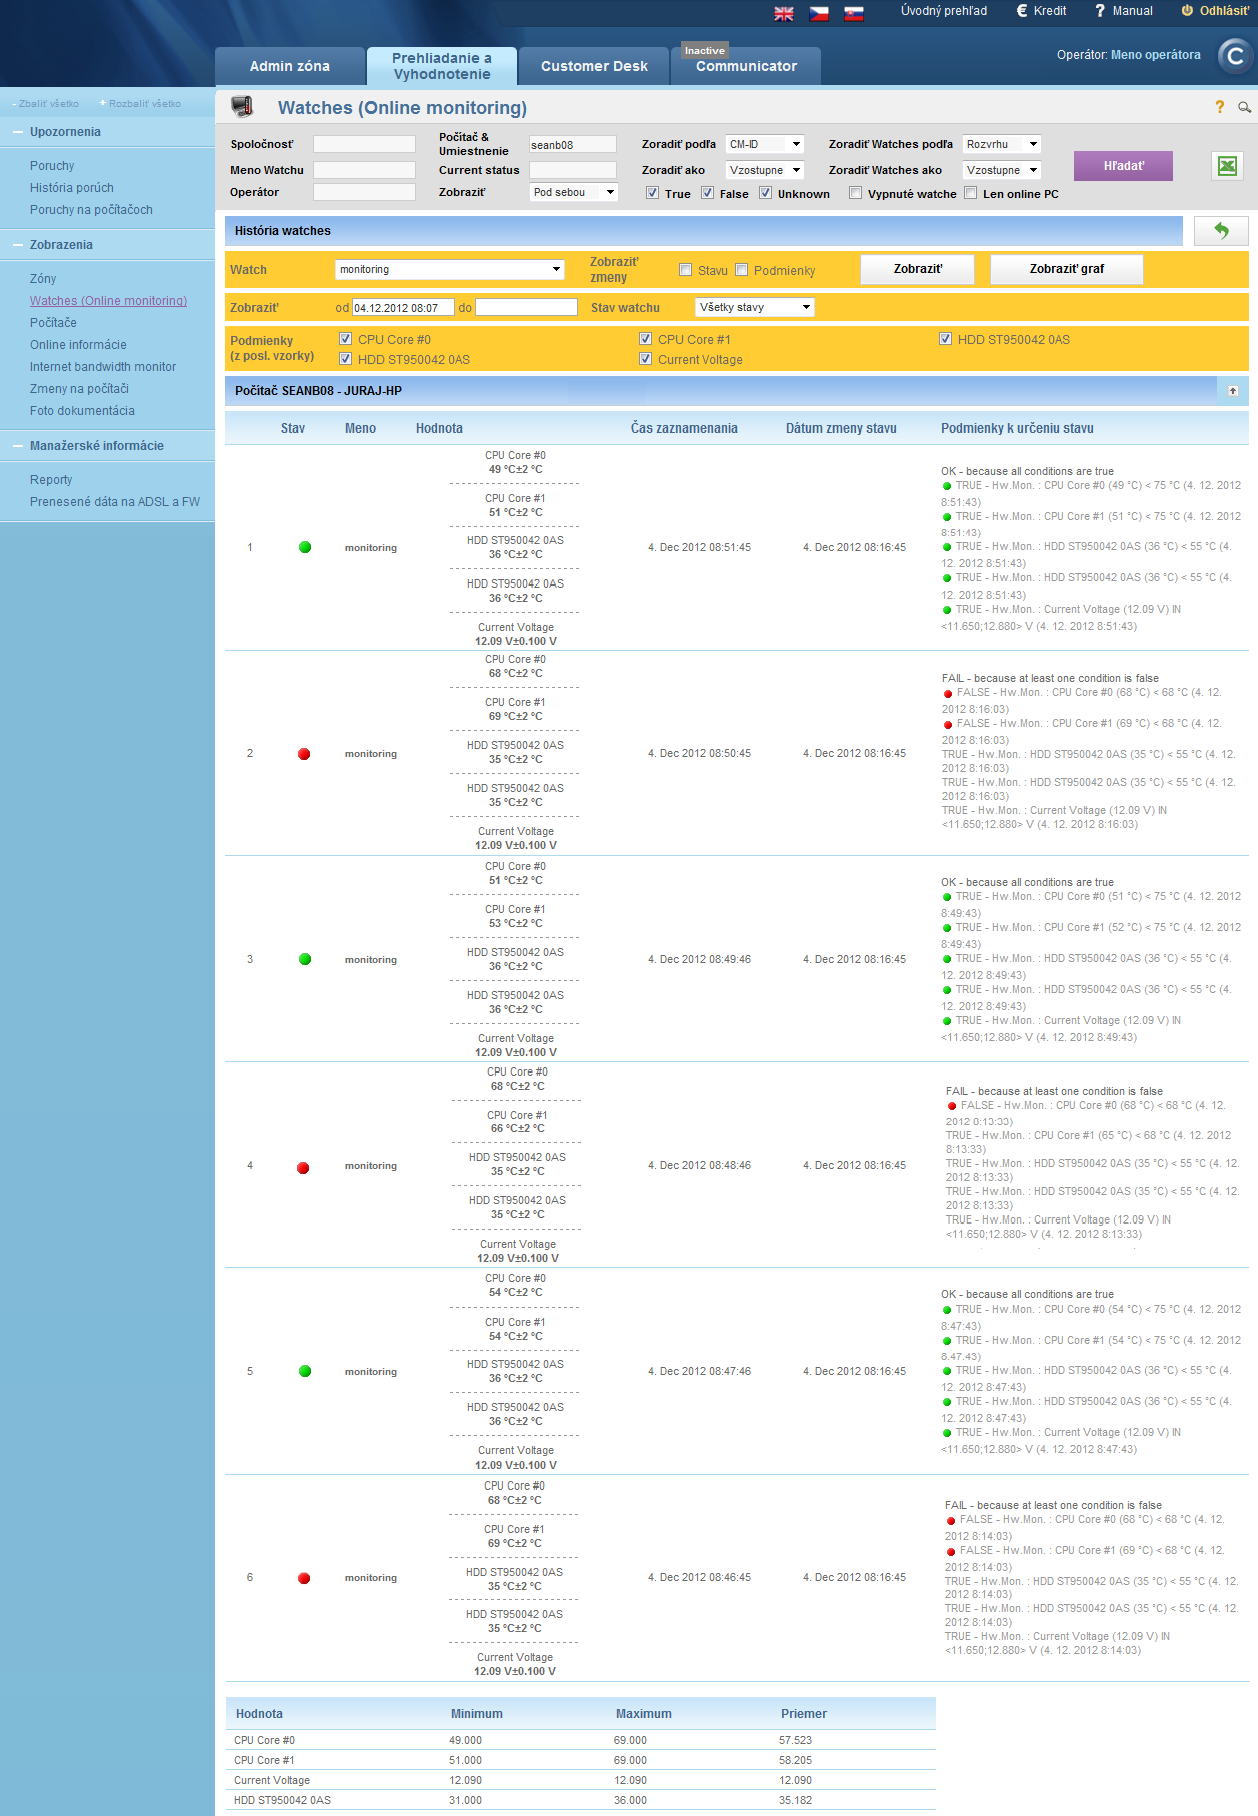
Task: Click the Spoločnosť input field
Action: pyautogui.click(x=364, y=144)
